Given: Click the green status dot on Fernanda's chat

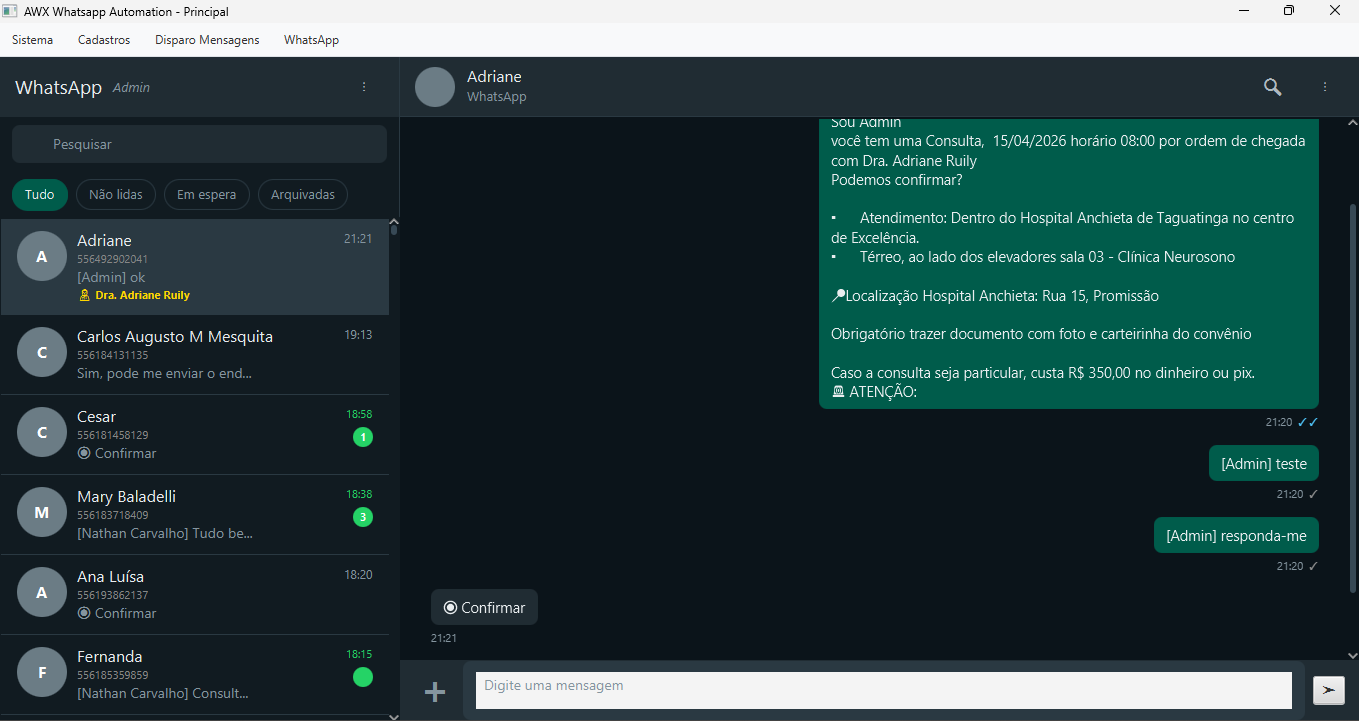Looking at the screenshot, I should pos(363,679).
